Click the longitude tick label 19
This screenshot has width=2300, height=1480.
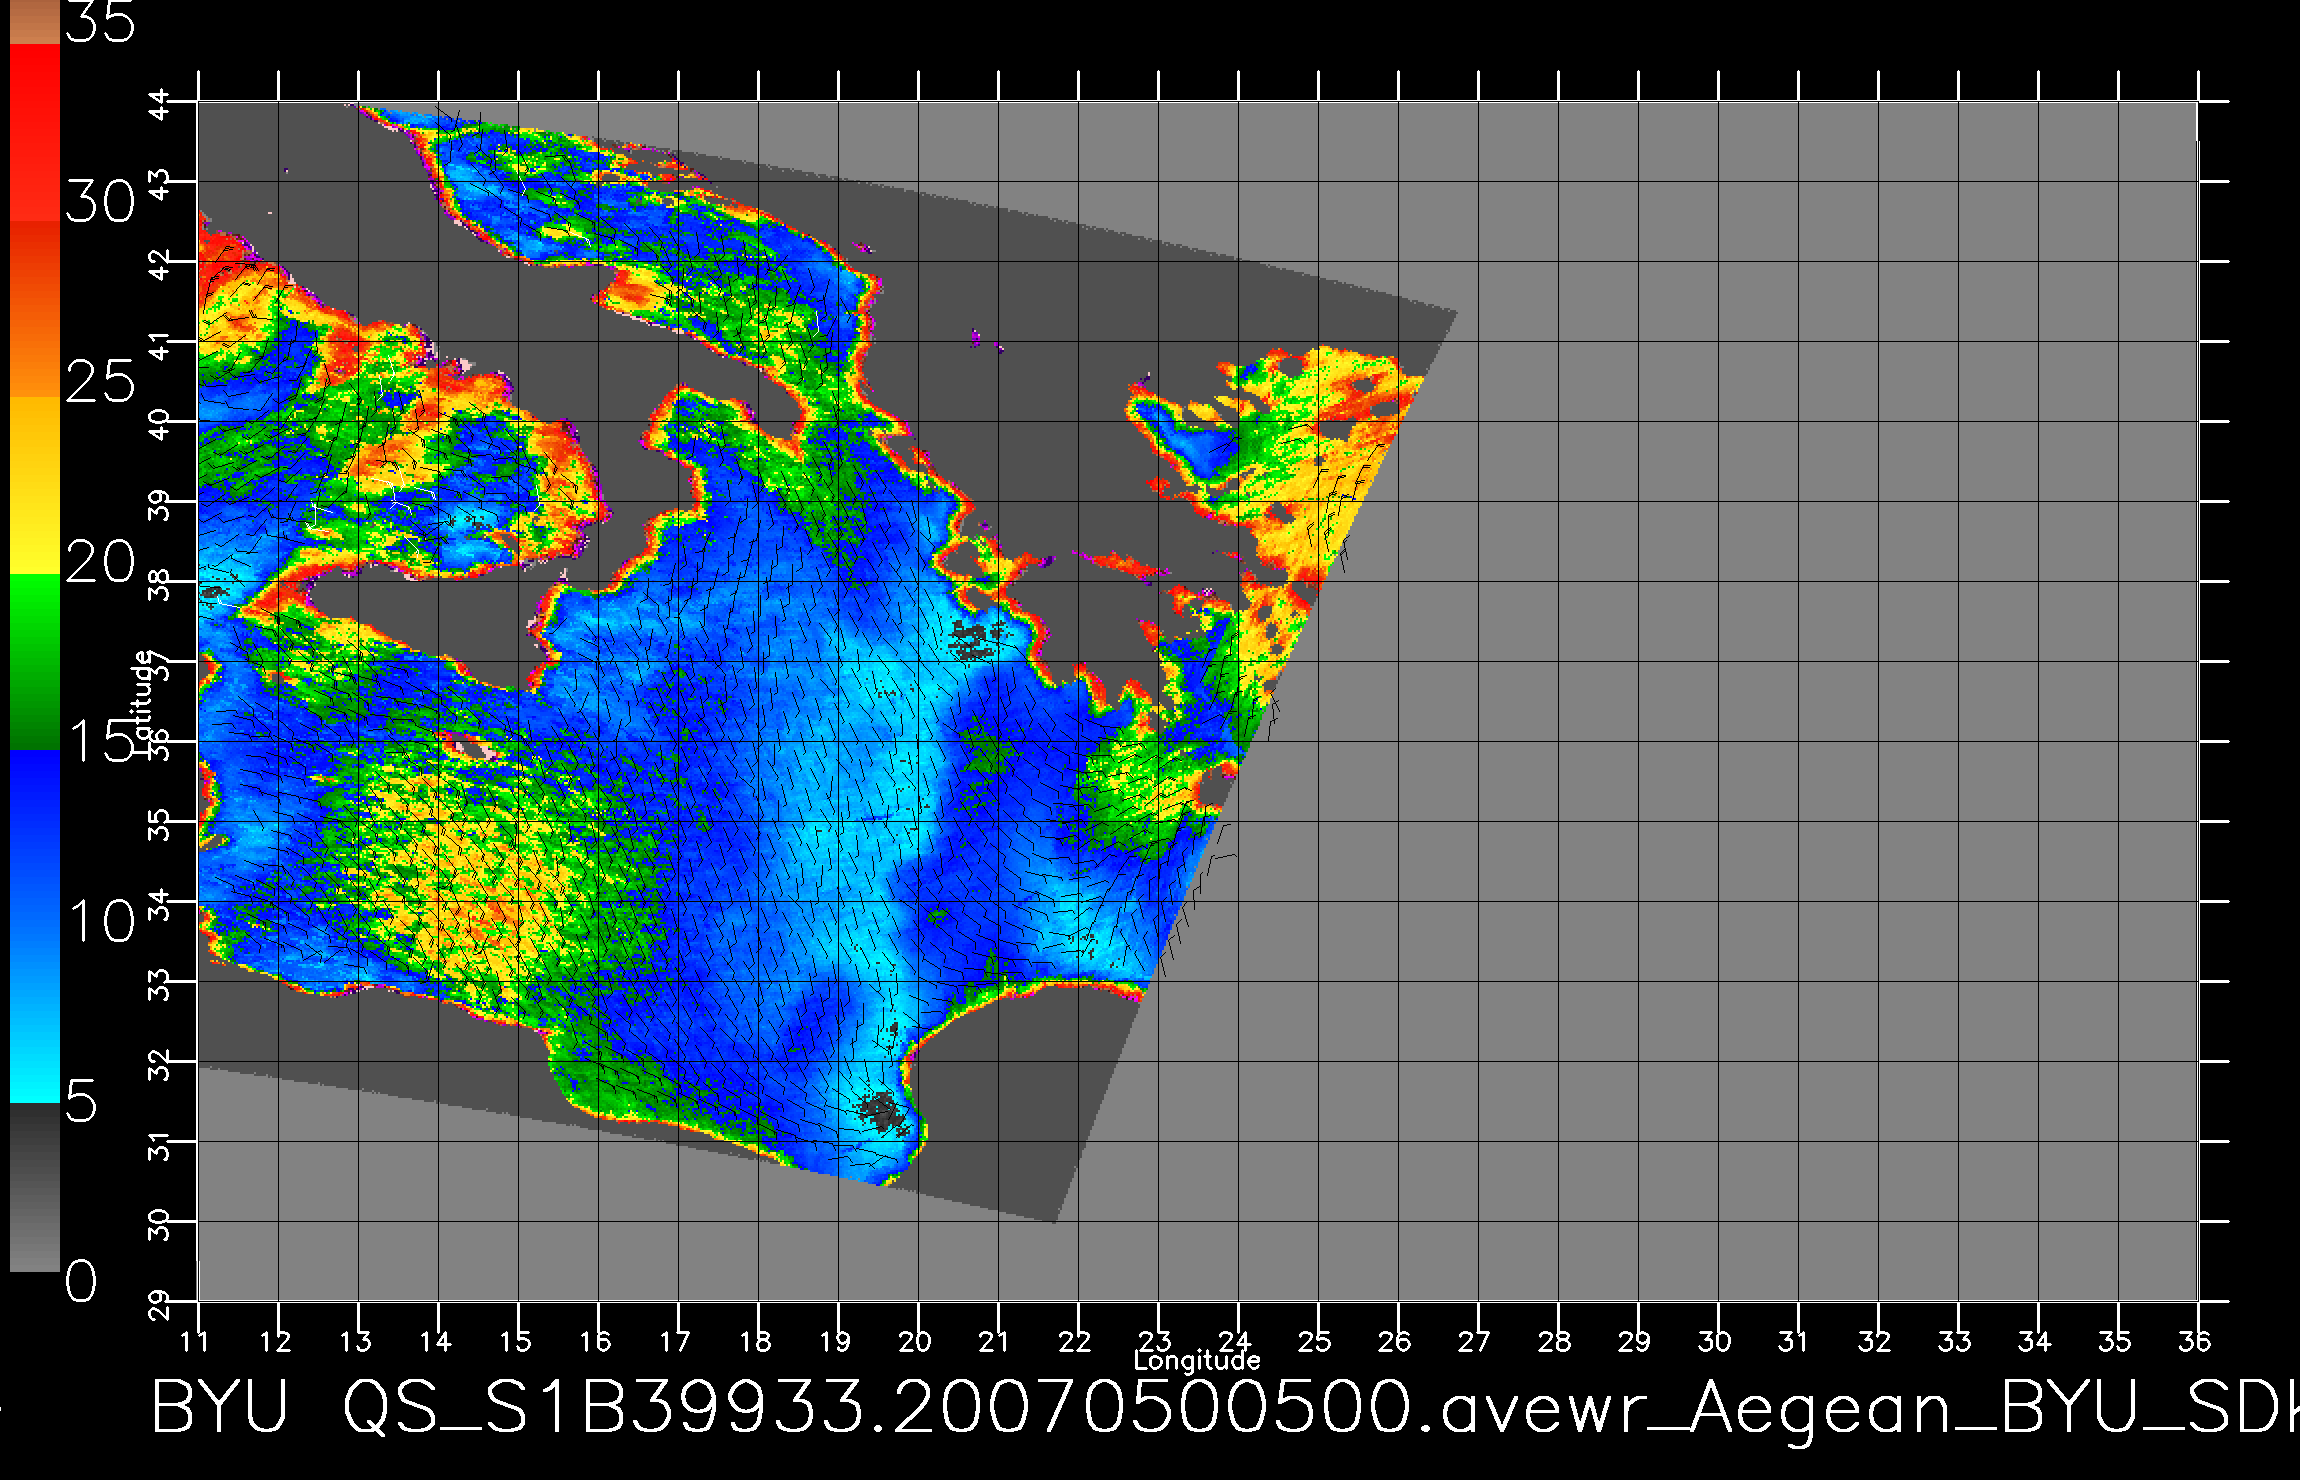tap(835, 1340)
